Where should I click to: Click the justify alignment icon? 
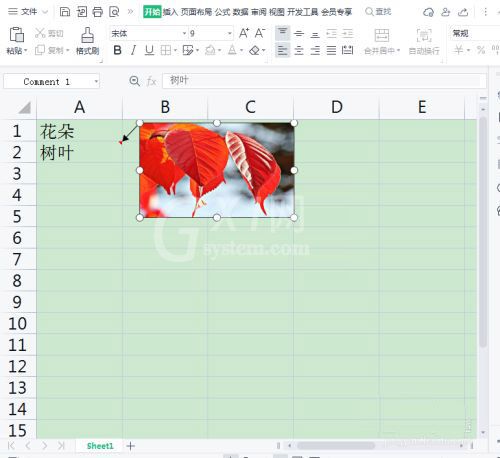click(x=331, y=50)
